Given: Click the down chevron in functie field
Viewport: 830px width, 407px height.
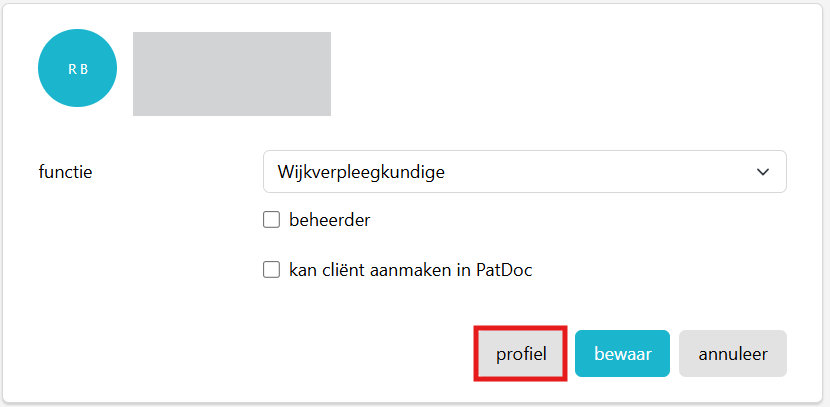Looking at the screenshot, I should pos(762,172).
